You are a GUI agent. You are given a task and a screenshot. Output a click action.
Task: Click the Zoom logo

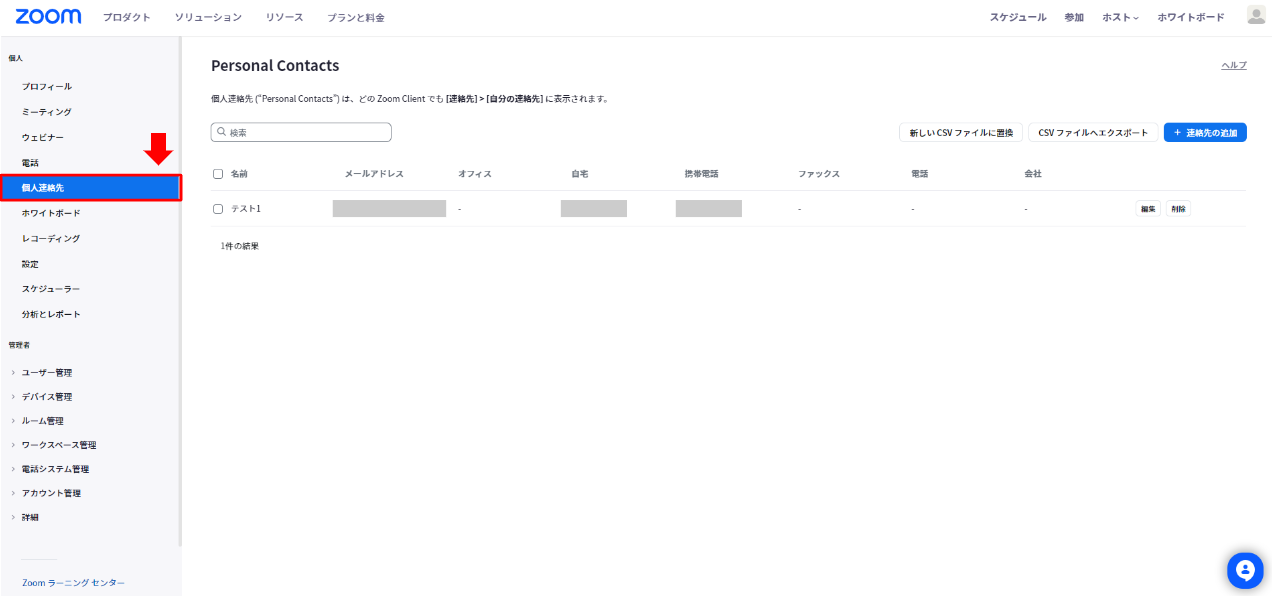click(49, 17)
